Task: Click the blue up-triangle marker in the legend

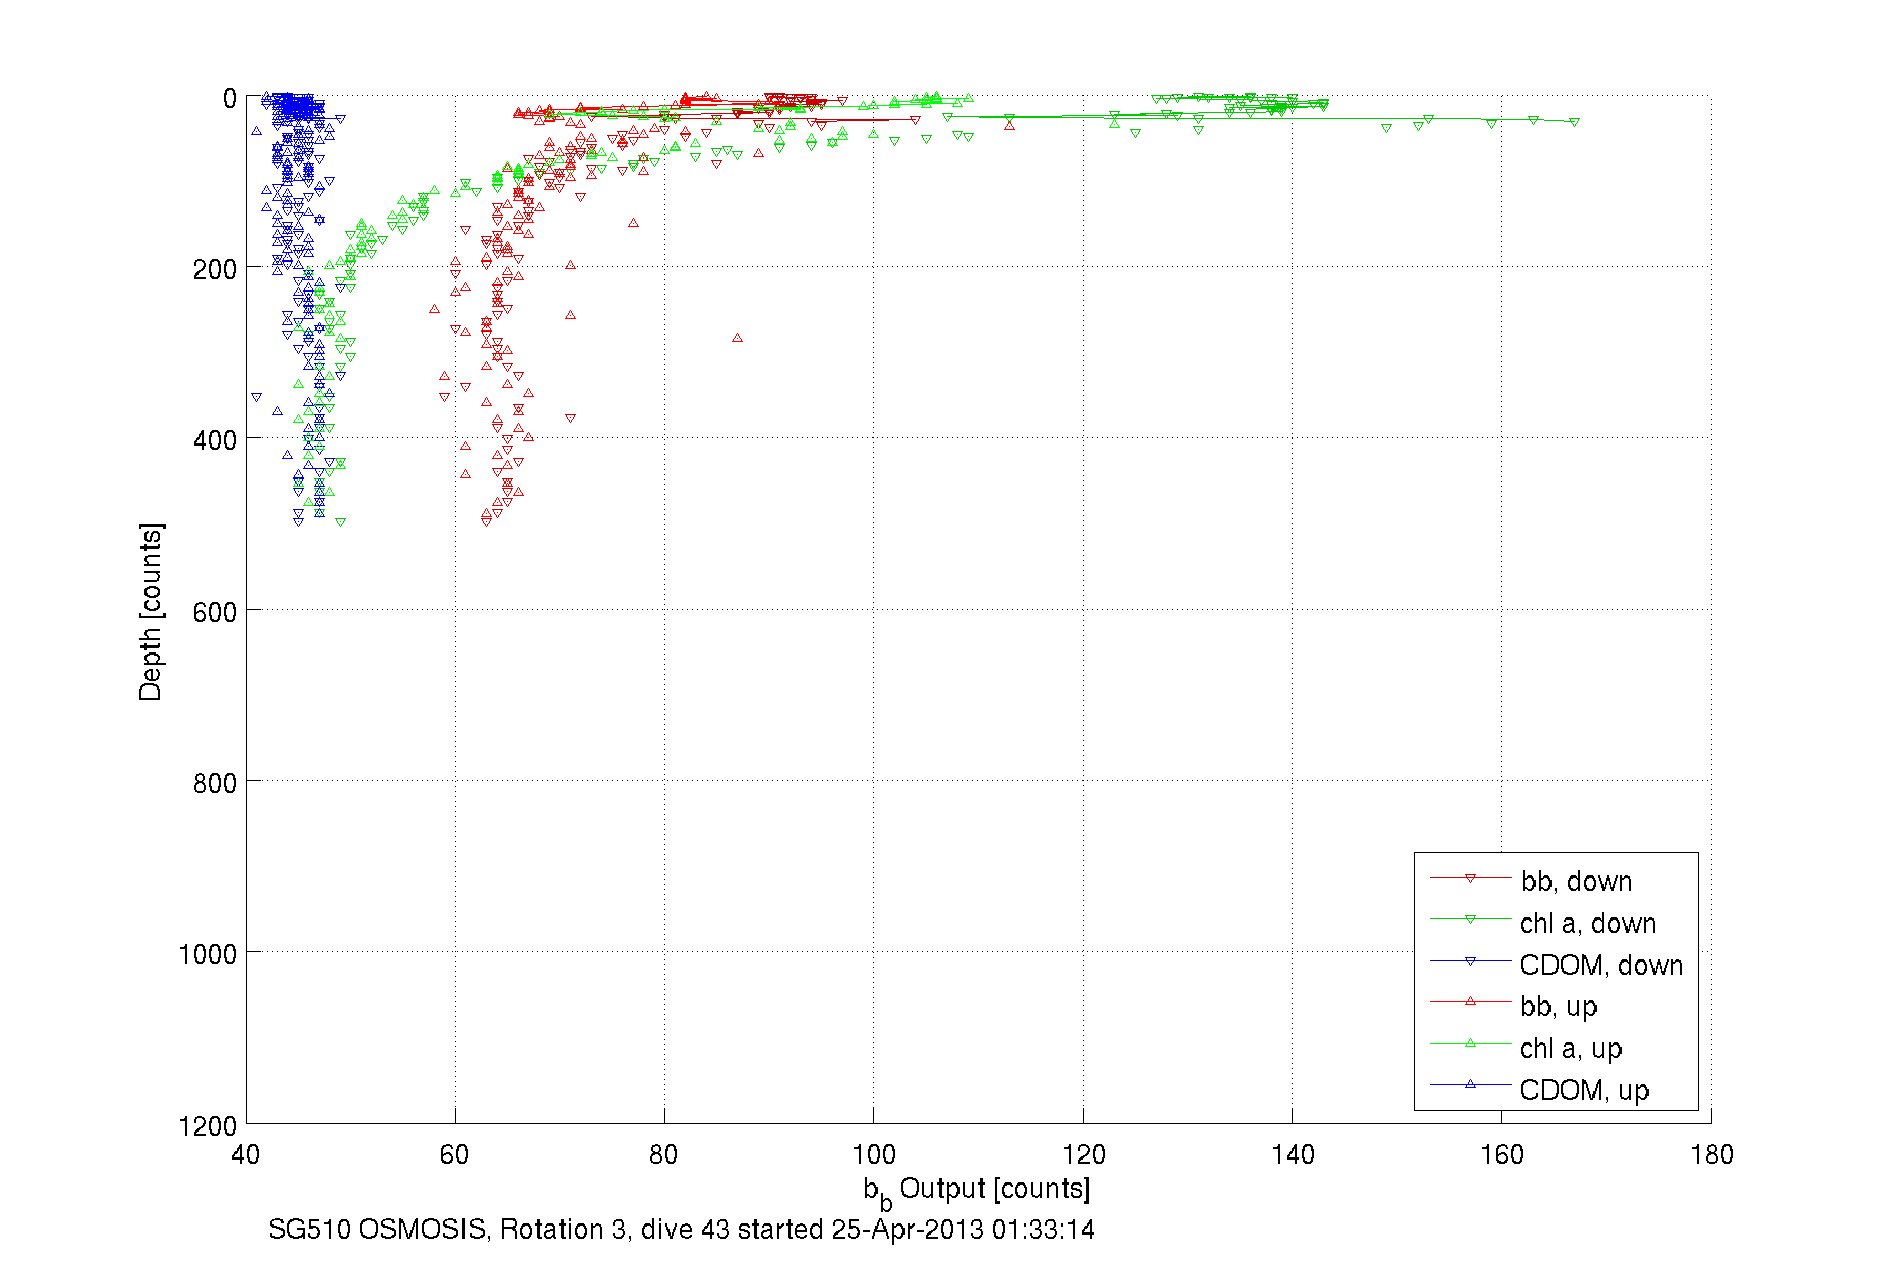Action: [x=1470, y=1084]
